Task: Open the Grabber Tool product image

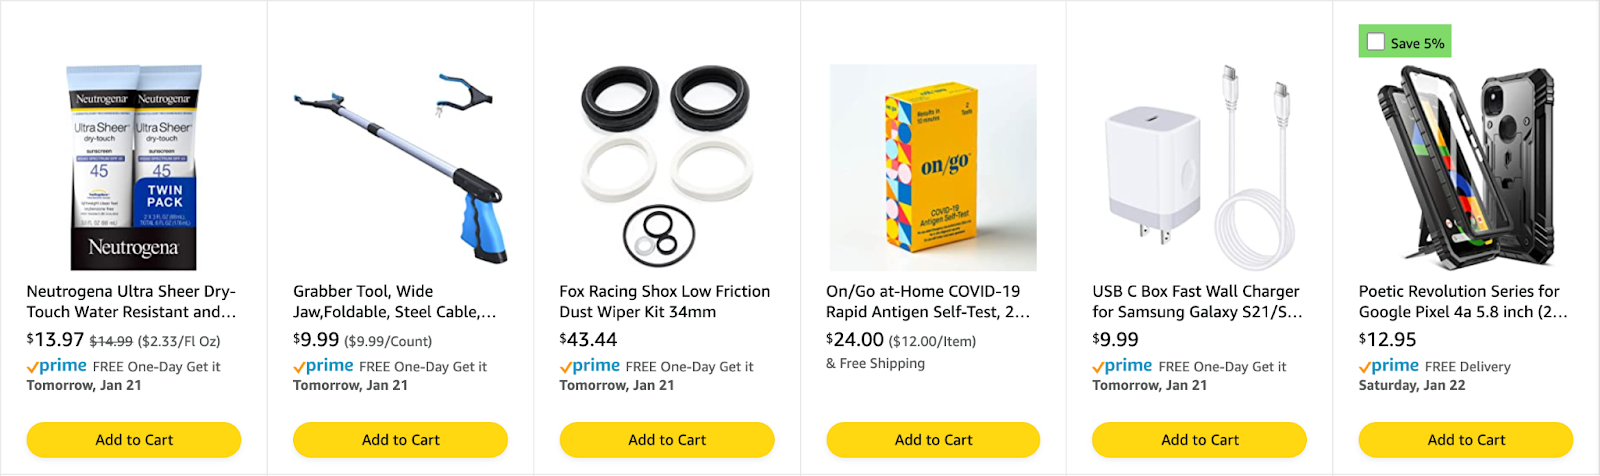Action: click(x=400, y=168)
